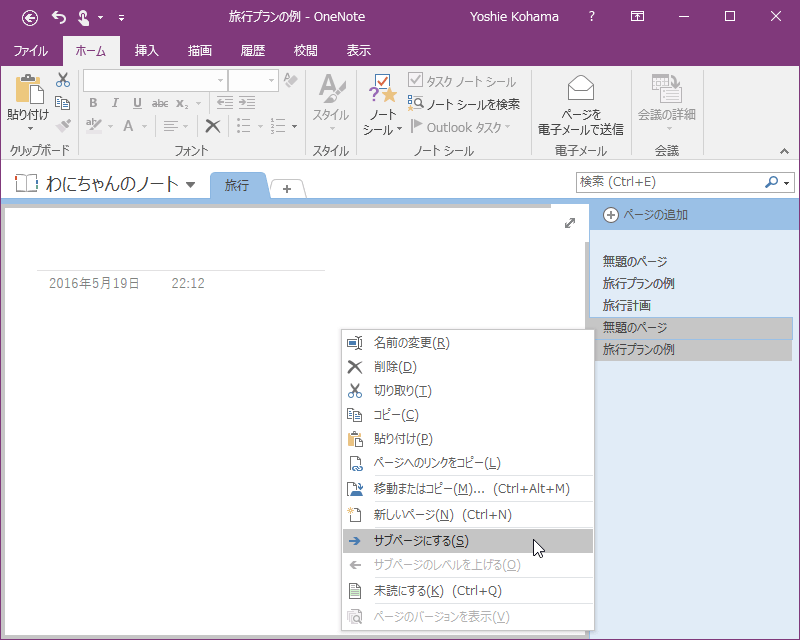Open the Help question mark
The height and width of the screenshot is (640, 800).
tap(591, 16)
